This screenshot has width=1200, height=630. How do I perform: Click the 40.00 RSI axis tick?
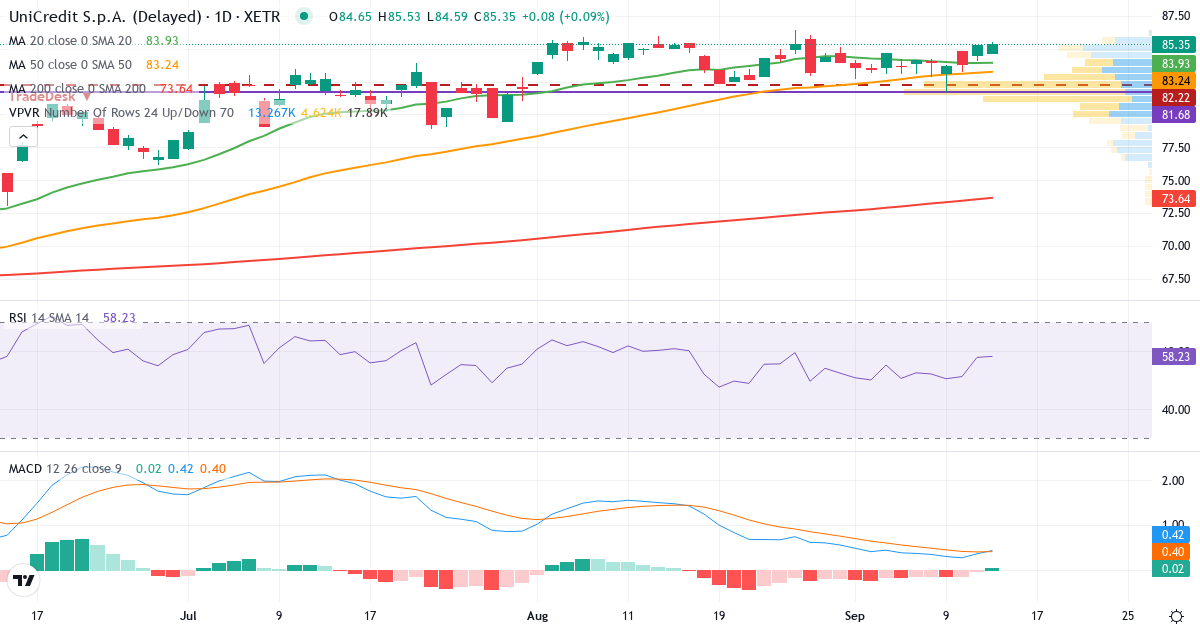coord(1174,410)
